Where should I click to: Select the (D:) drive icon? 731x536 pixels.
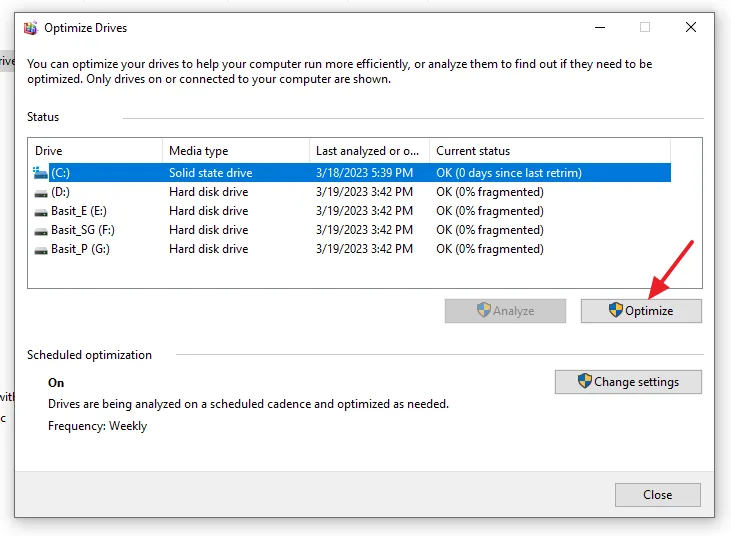pos(41,192)
